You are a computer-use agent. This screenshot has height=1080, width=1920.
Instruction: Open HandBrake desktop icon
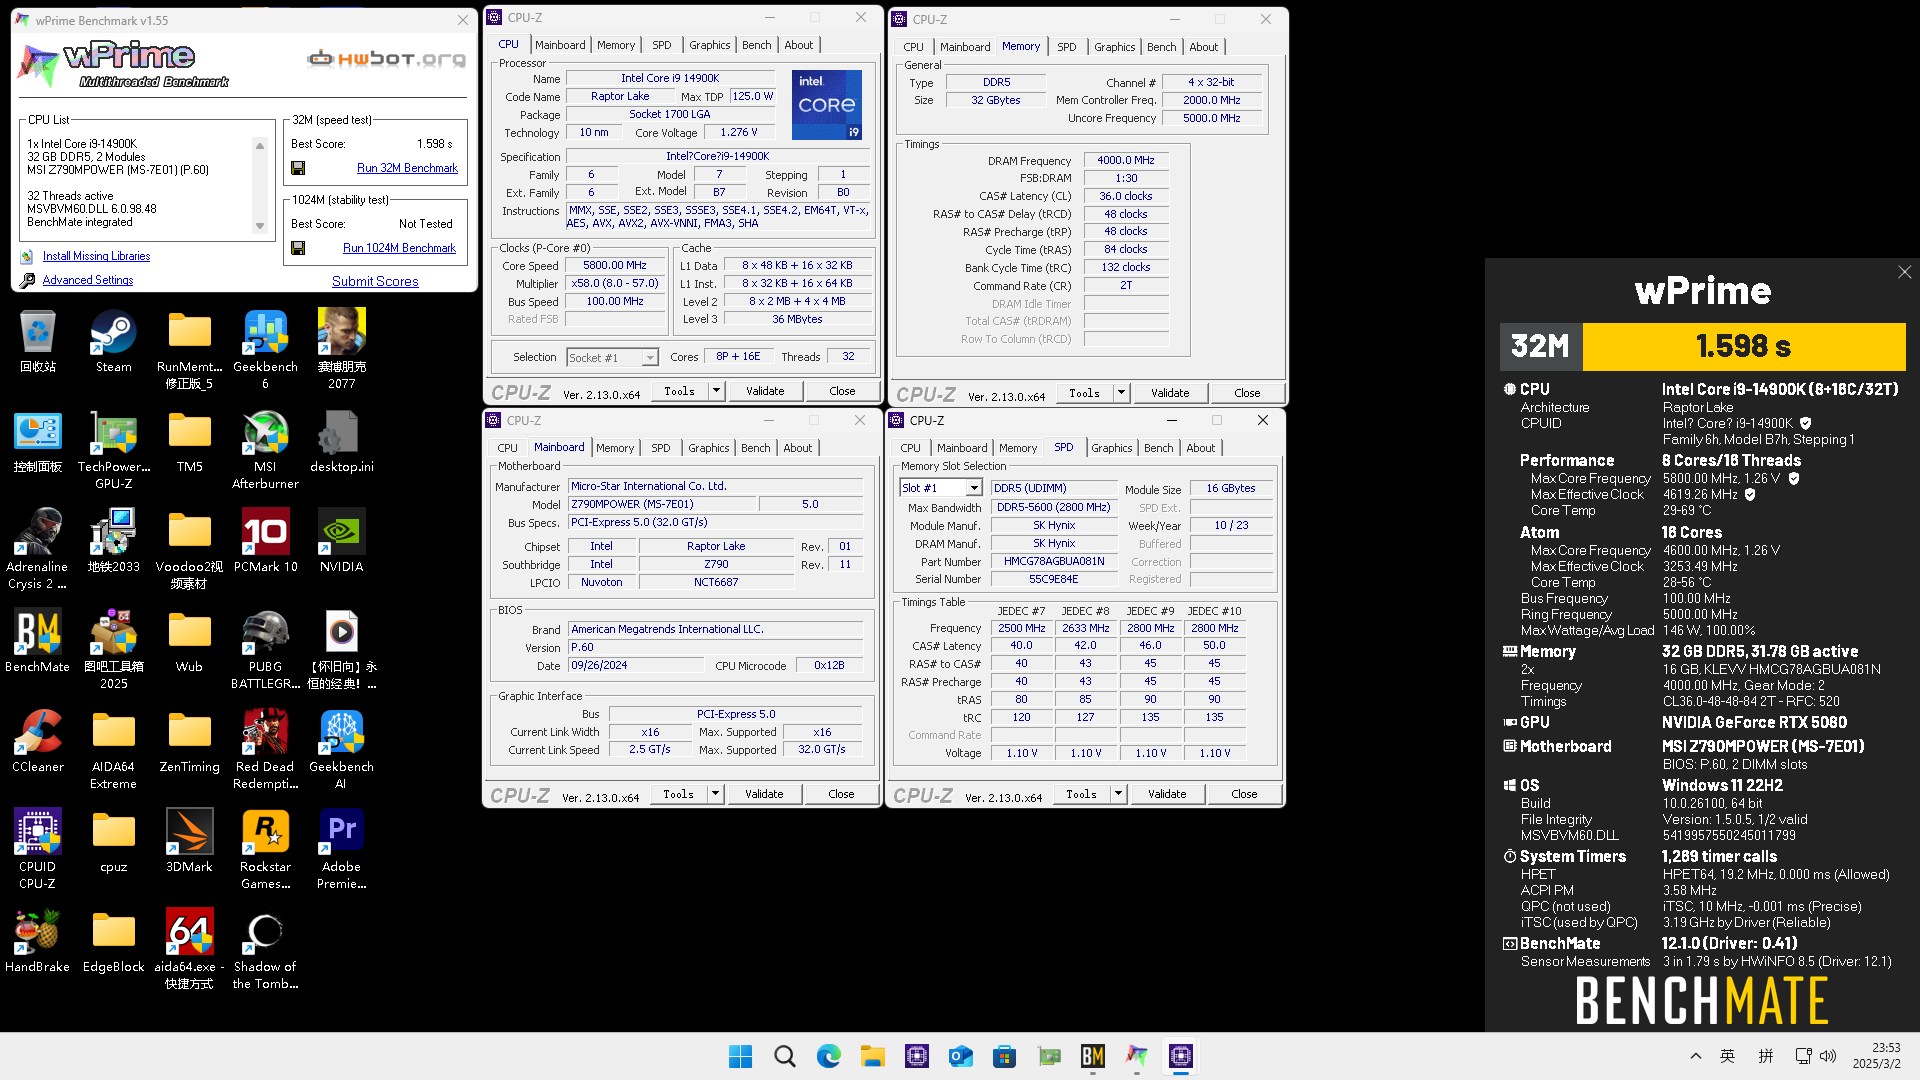tap(37, 941)
